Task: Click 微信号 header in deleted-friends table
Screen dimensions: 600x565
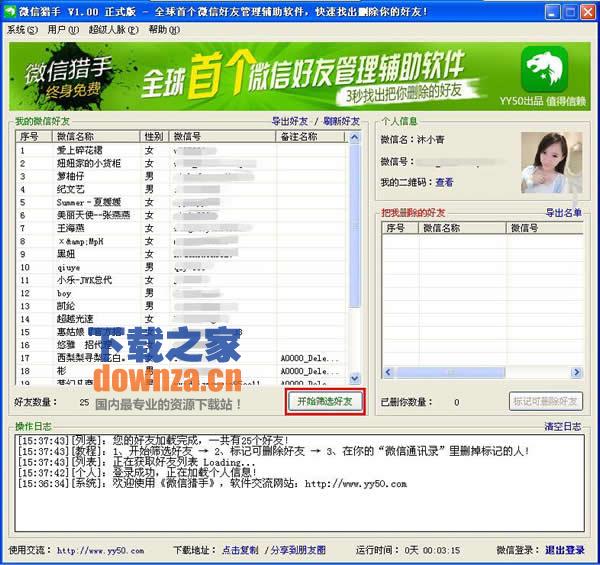Action: [545, 228]
